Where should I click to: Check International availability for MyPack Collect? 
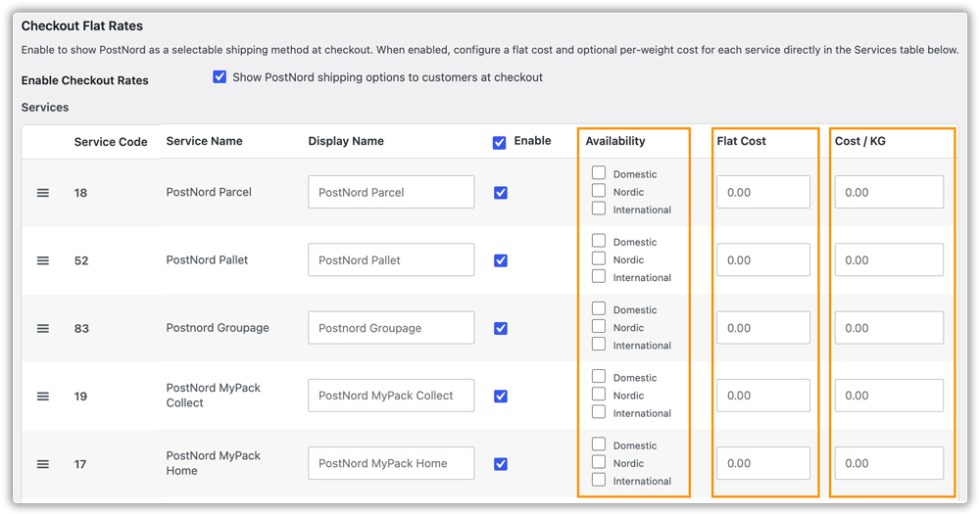[x=599, y=411]
